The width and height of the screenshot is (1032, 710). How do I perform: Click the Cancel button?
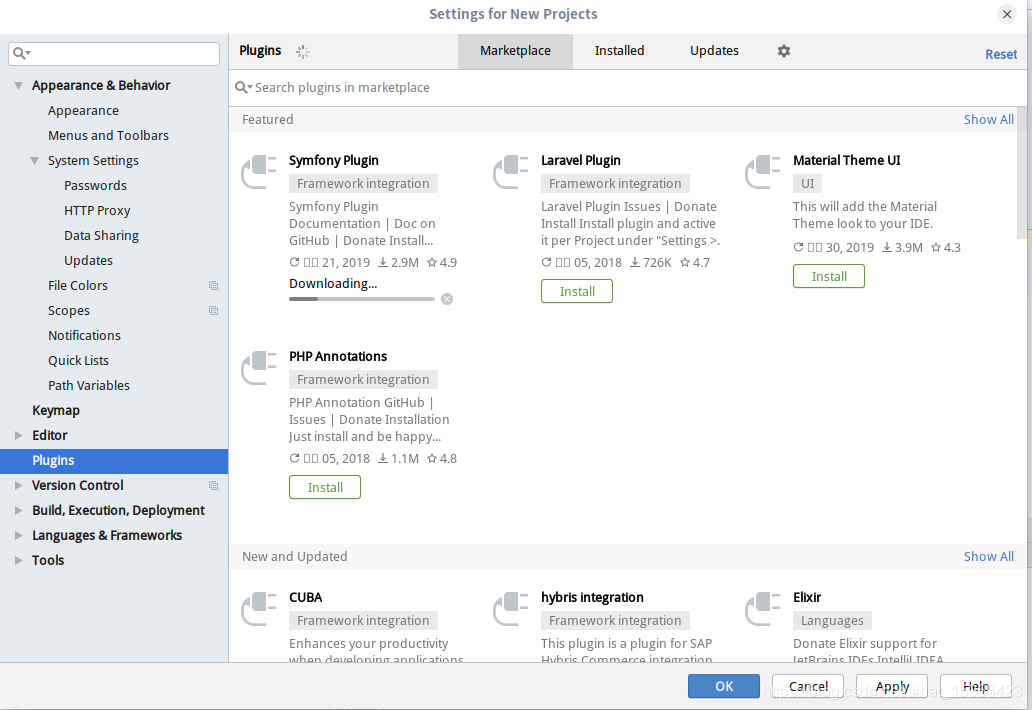tap(808, 686)
